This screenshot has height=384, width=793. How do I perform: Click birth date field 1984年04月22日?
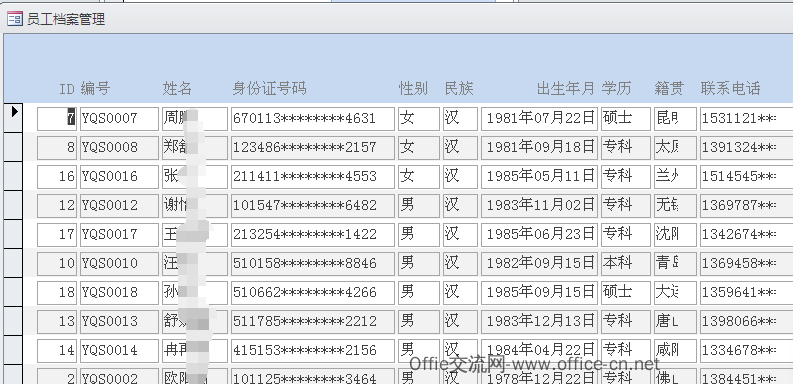540,351
